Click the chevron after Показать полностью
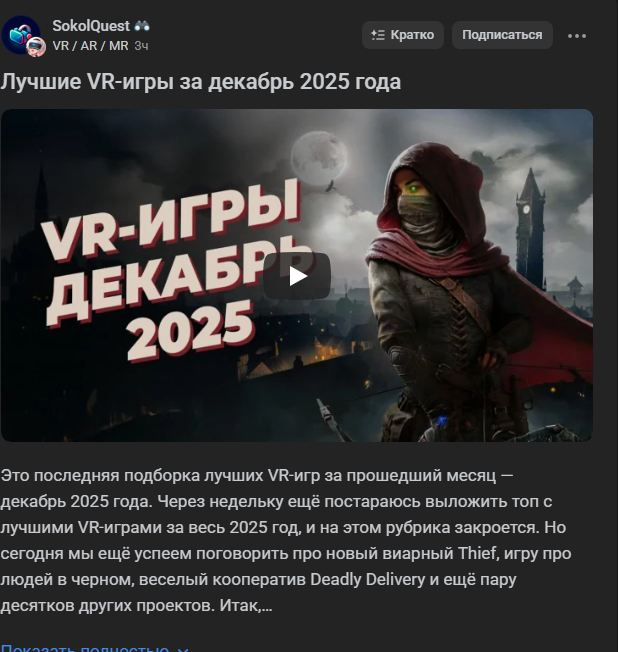The width and height of the screenshot is (618, 652). click(x=183, y=649)
